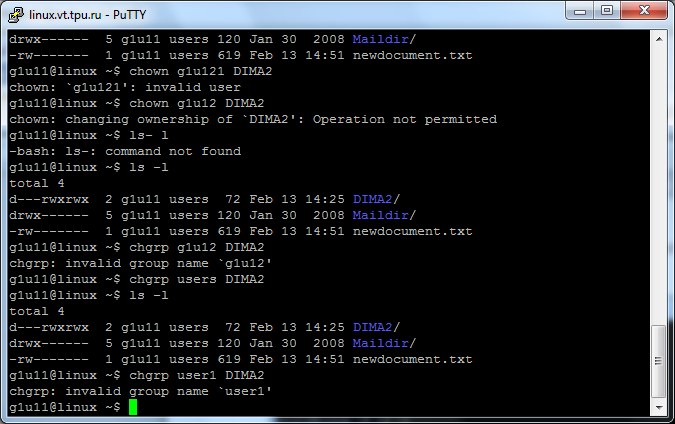Click the vertical scrollbar thumb
The width and height of the screenshot is (675, 424).
(x=659, y=361)
